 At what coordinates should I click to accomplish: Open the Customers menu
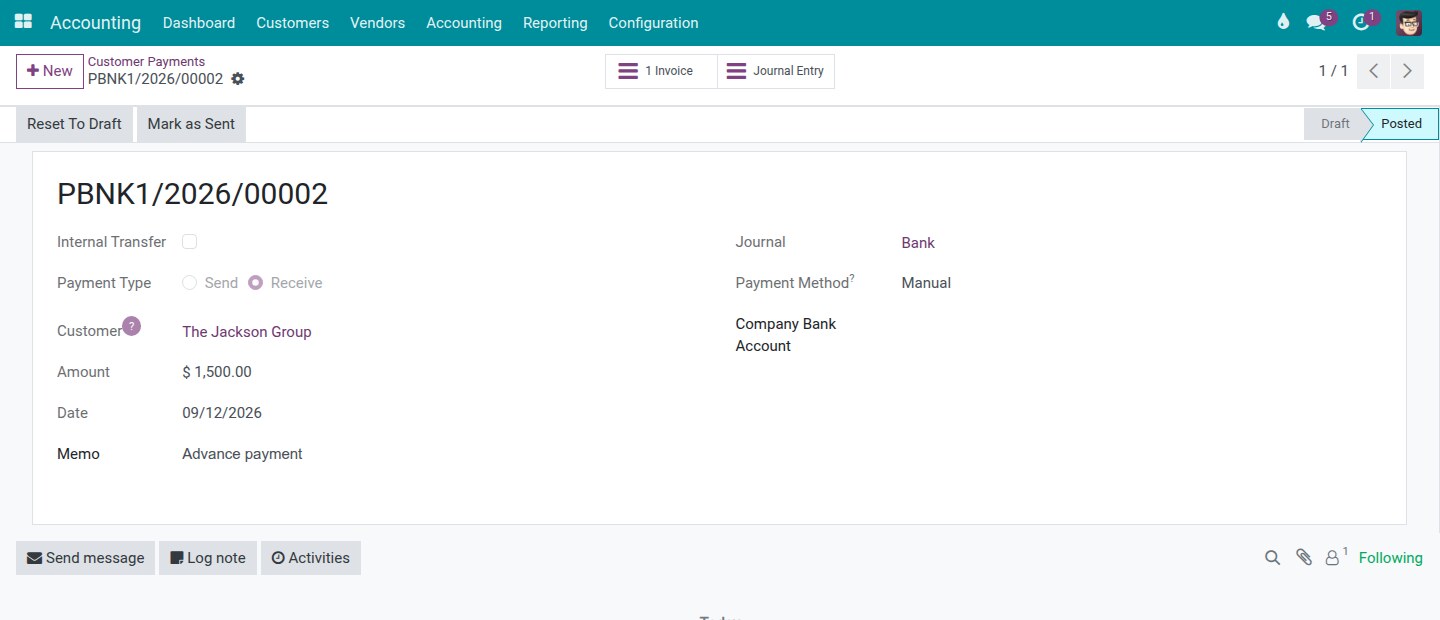292,22
